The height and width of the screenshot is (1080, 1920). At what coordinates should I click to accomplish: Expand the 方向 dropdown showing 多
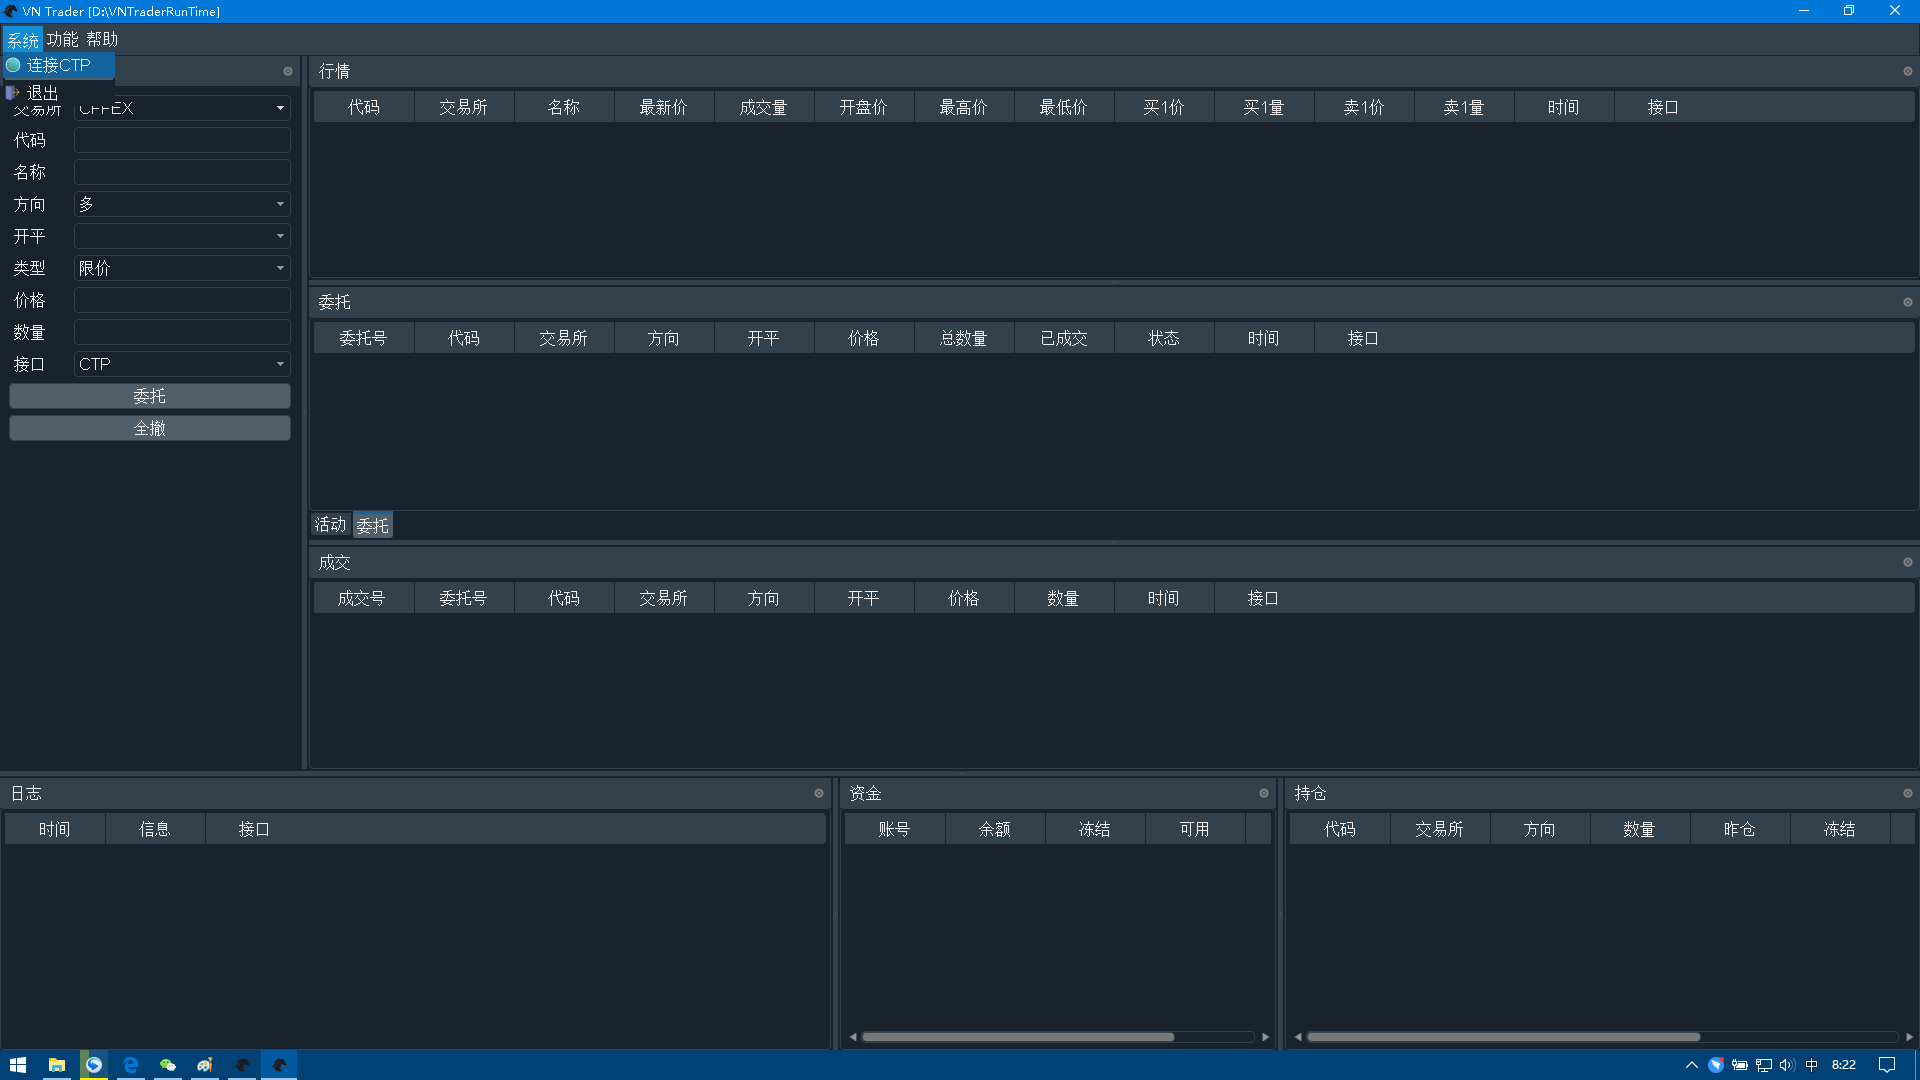(182, 204)
